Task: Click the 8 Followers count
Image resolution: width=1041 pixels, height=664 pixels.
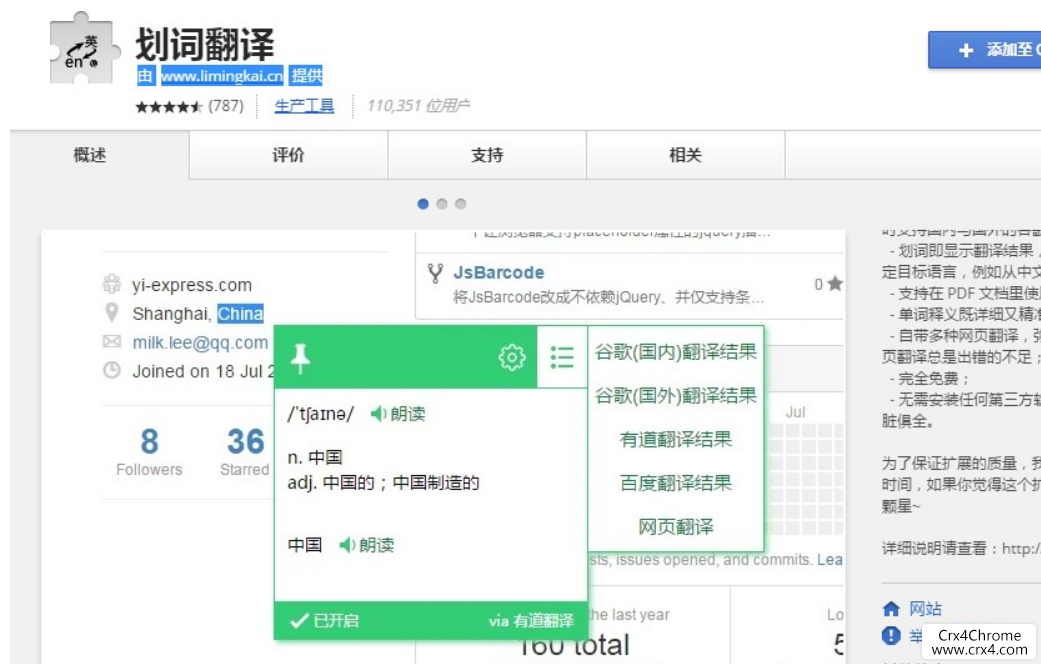Action: click(x=149, y=452)
